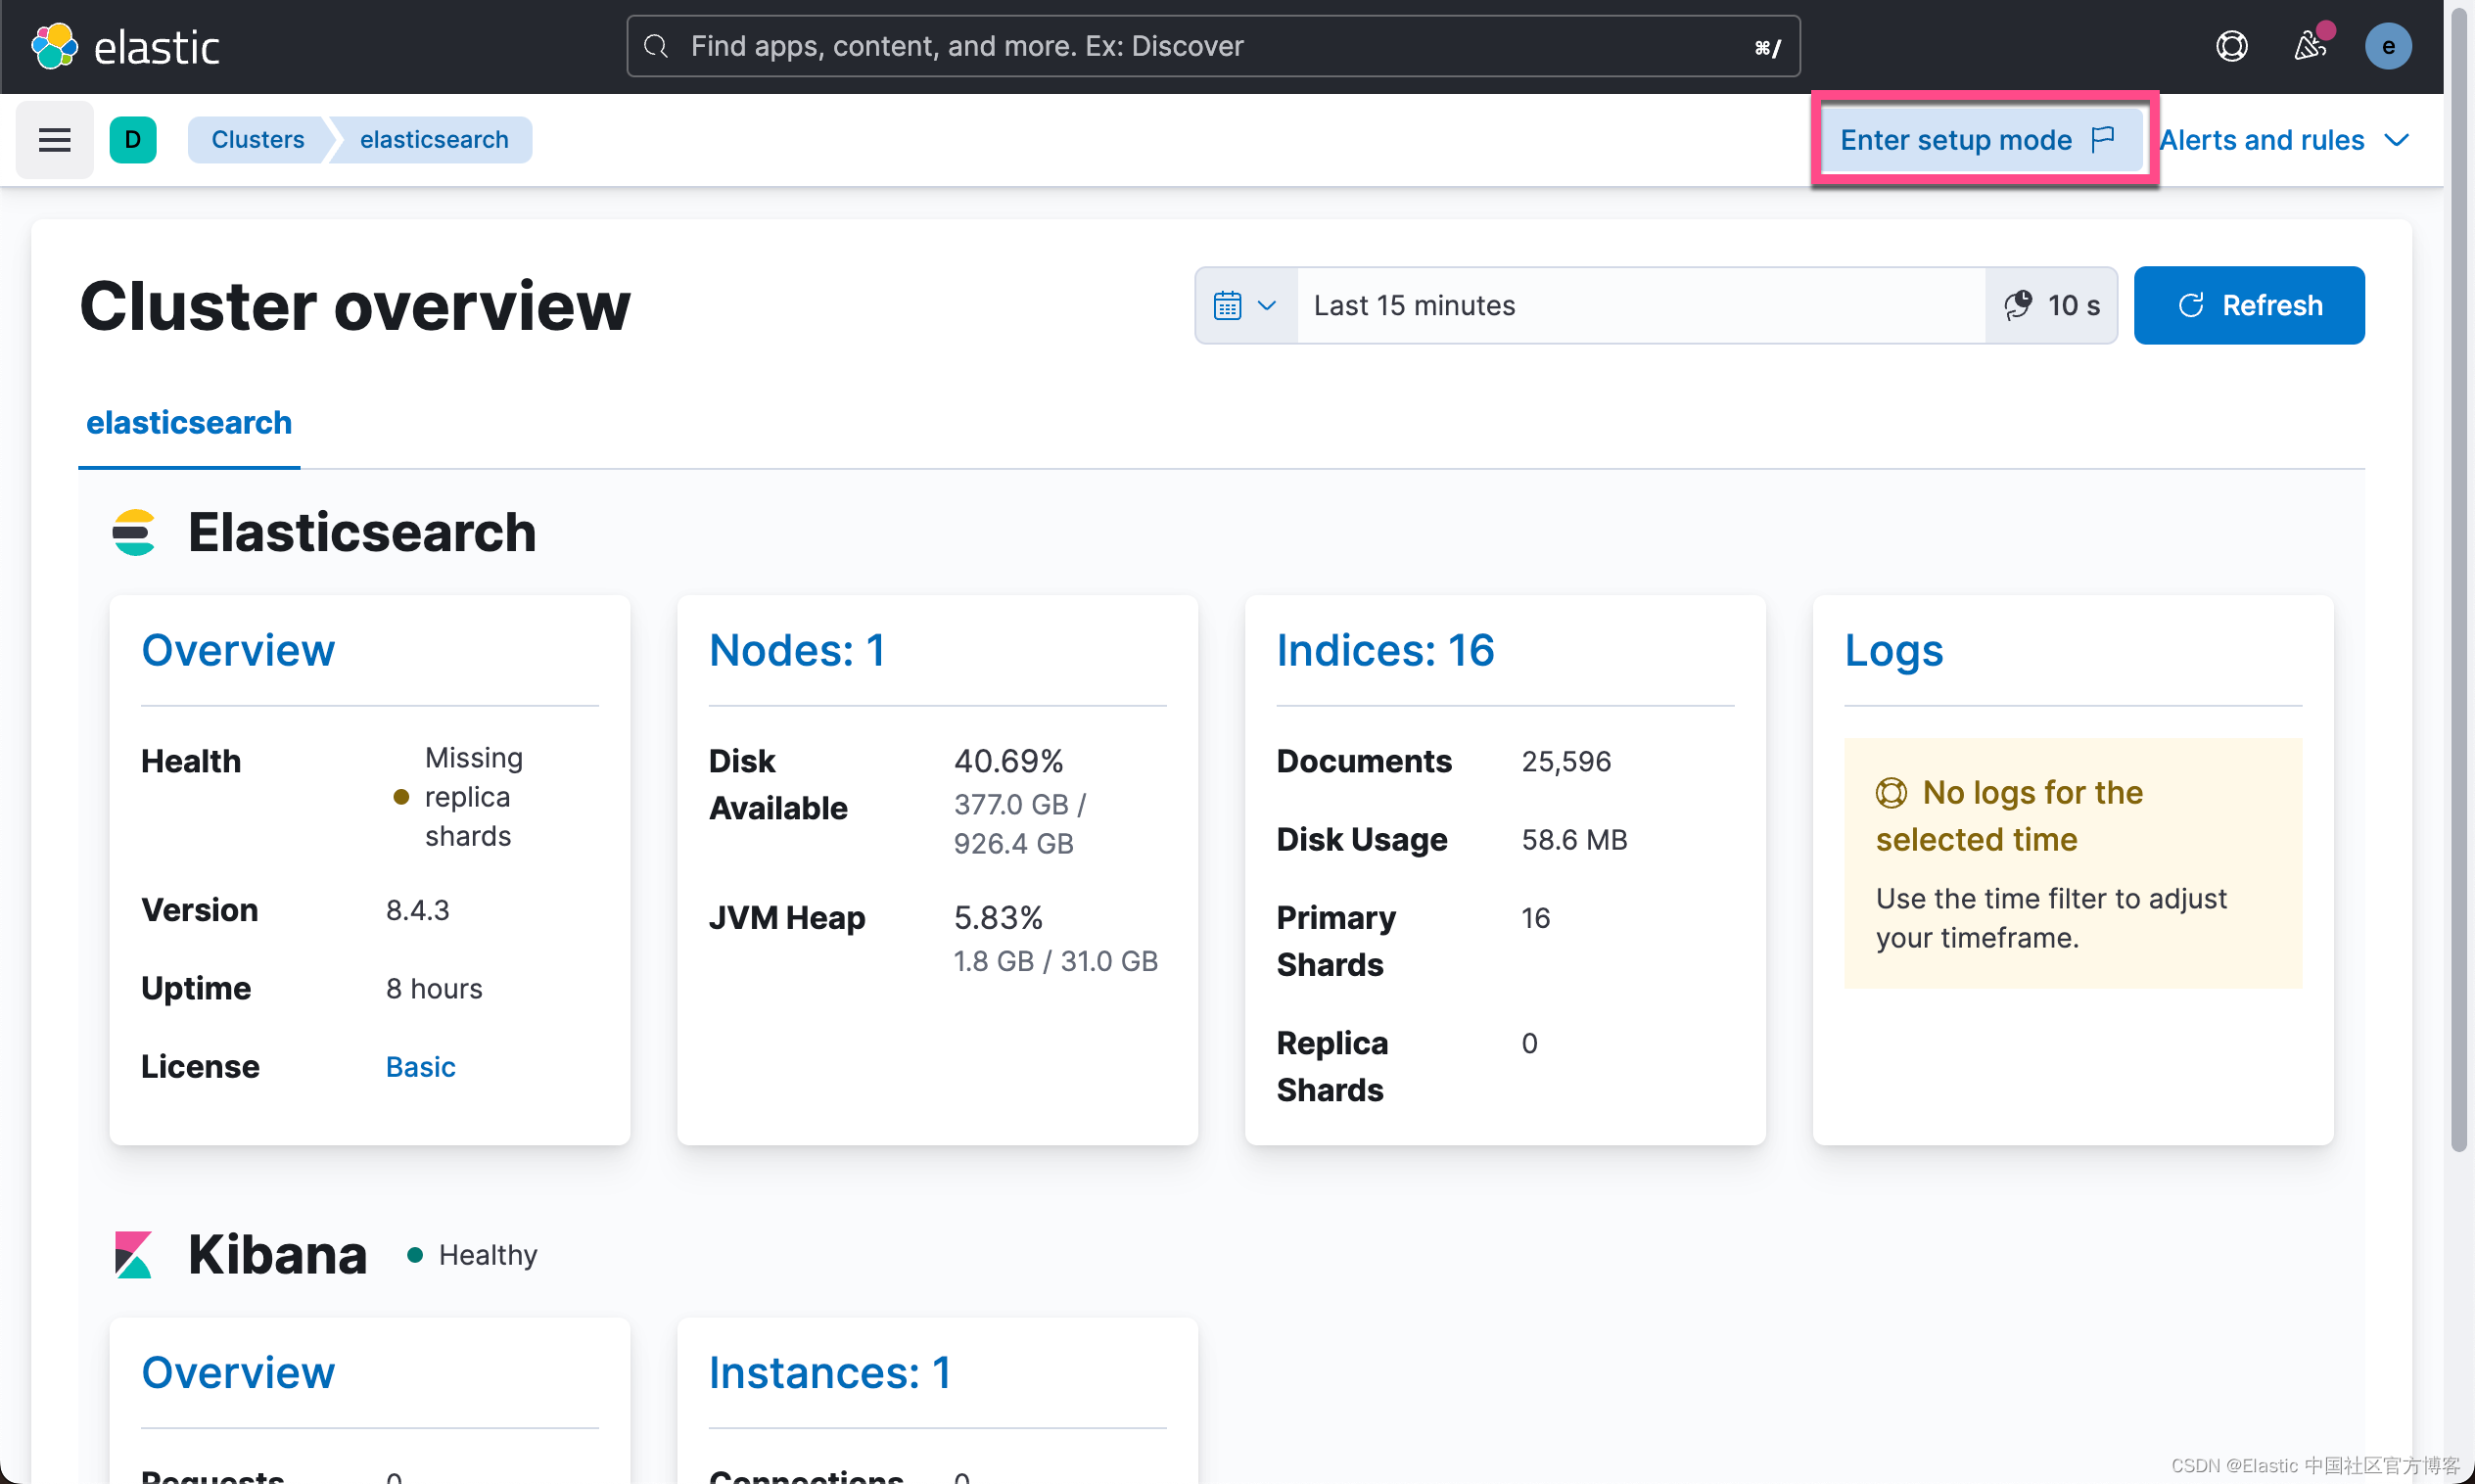This screenshot has width=2475, height=1484.
Task: Click the Refresh button
Action: tap(2249, 305)
